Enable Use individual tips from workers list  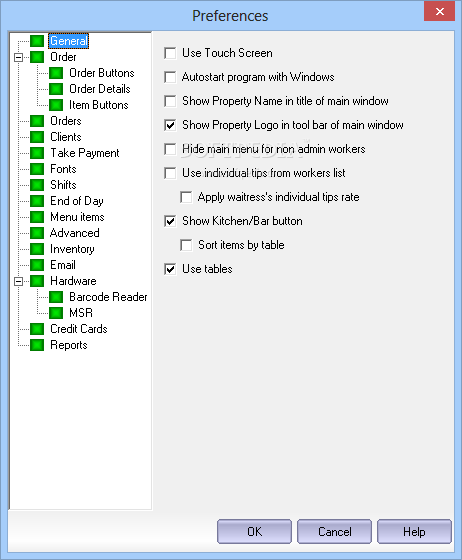170,173
